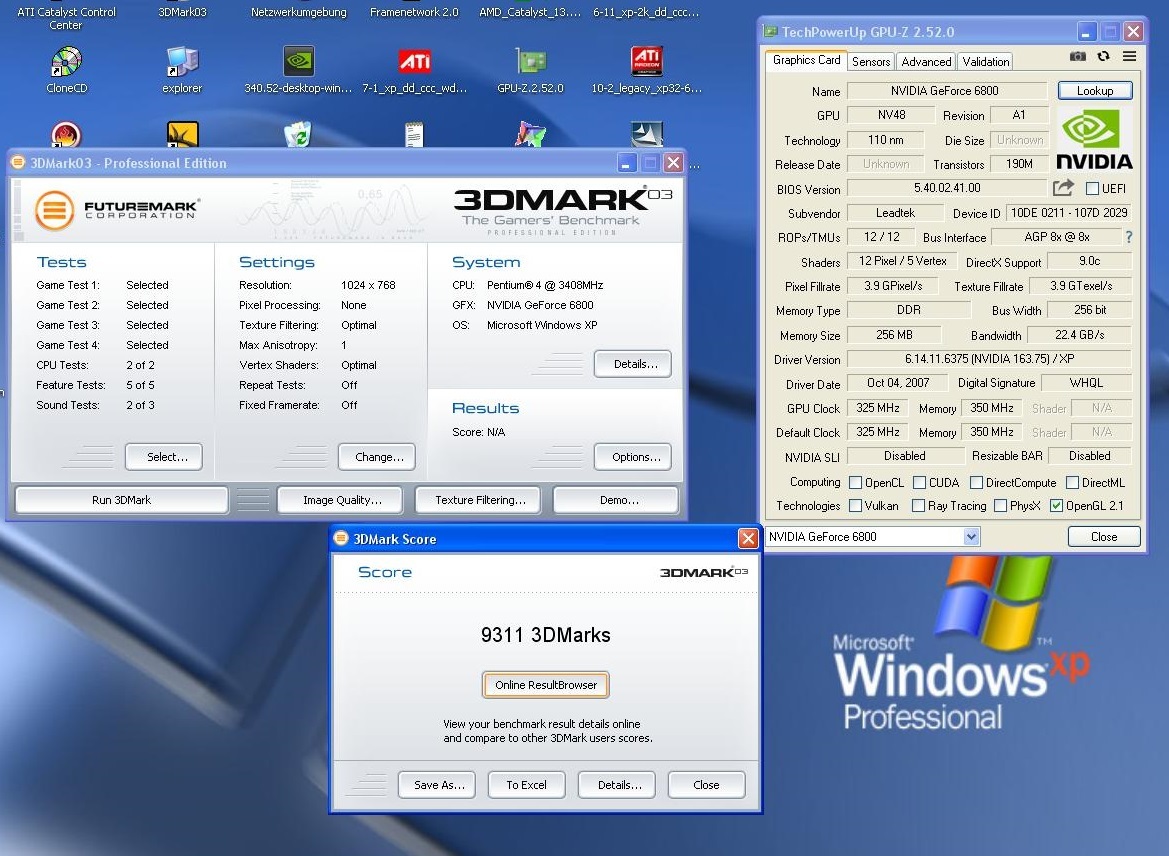
Task: Click the Close button in GPU-Z
Action: pyautogui.click(x=1104, y=537)
